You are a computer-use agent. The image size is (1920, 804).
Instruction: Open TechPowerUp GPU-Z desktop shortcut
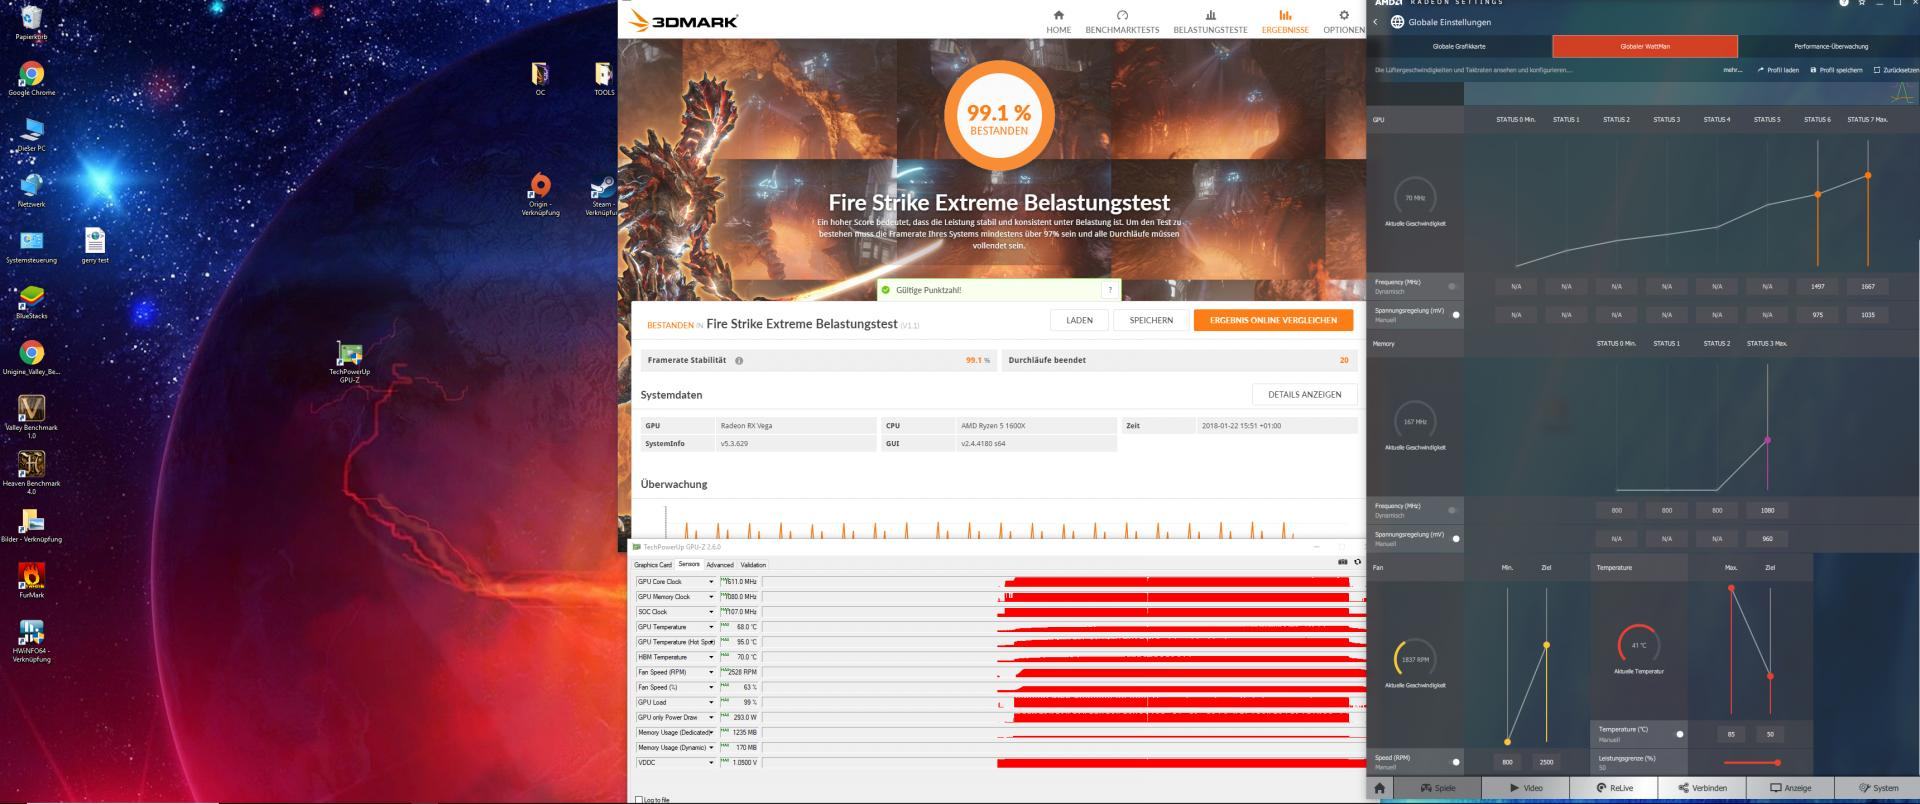(x=349, y=362)
